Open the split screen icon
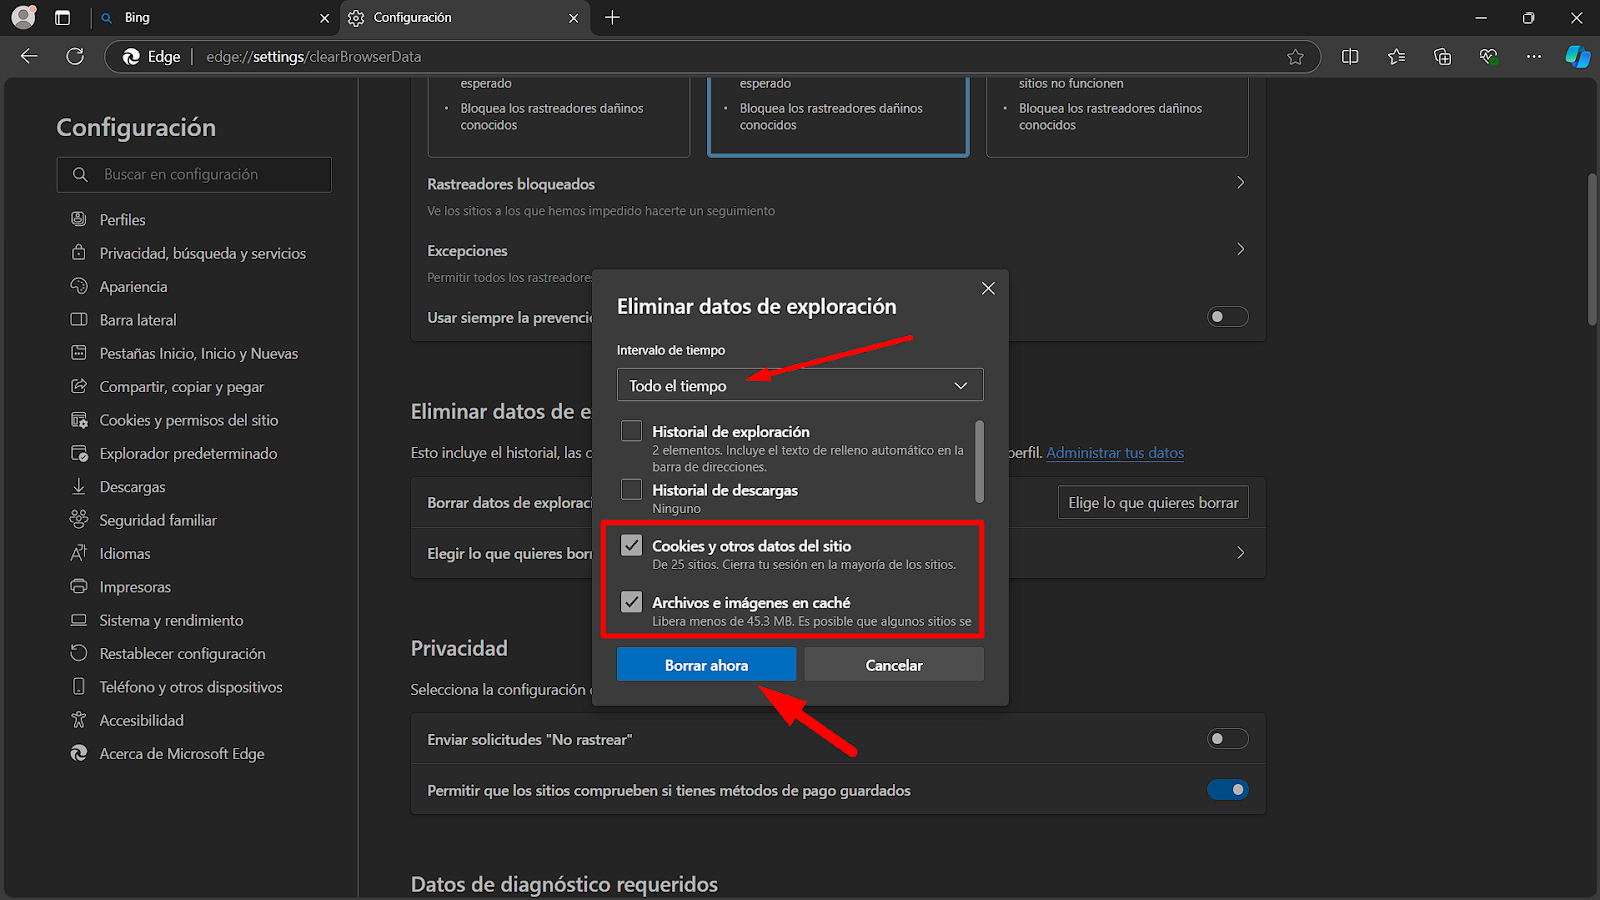This screenshot has height=900, width=1600. pyautogui.click(x=1350, y=57)
